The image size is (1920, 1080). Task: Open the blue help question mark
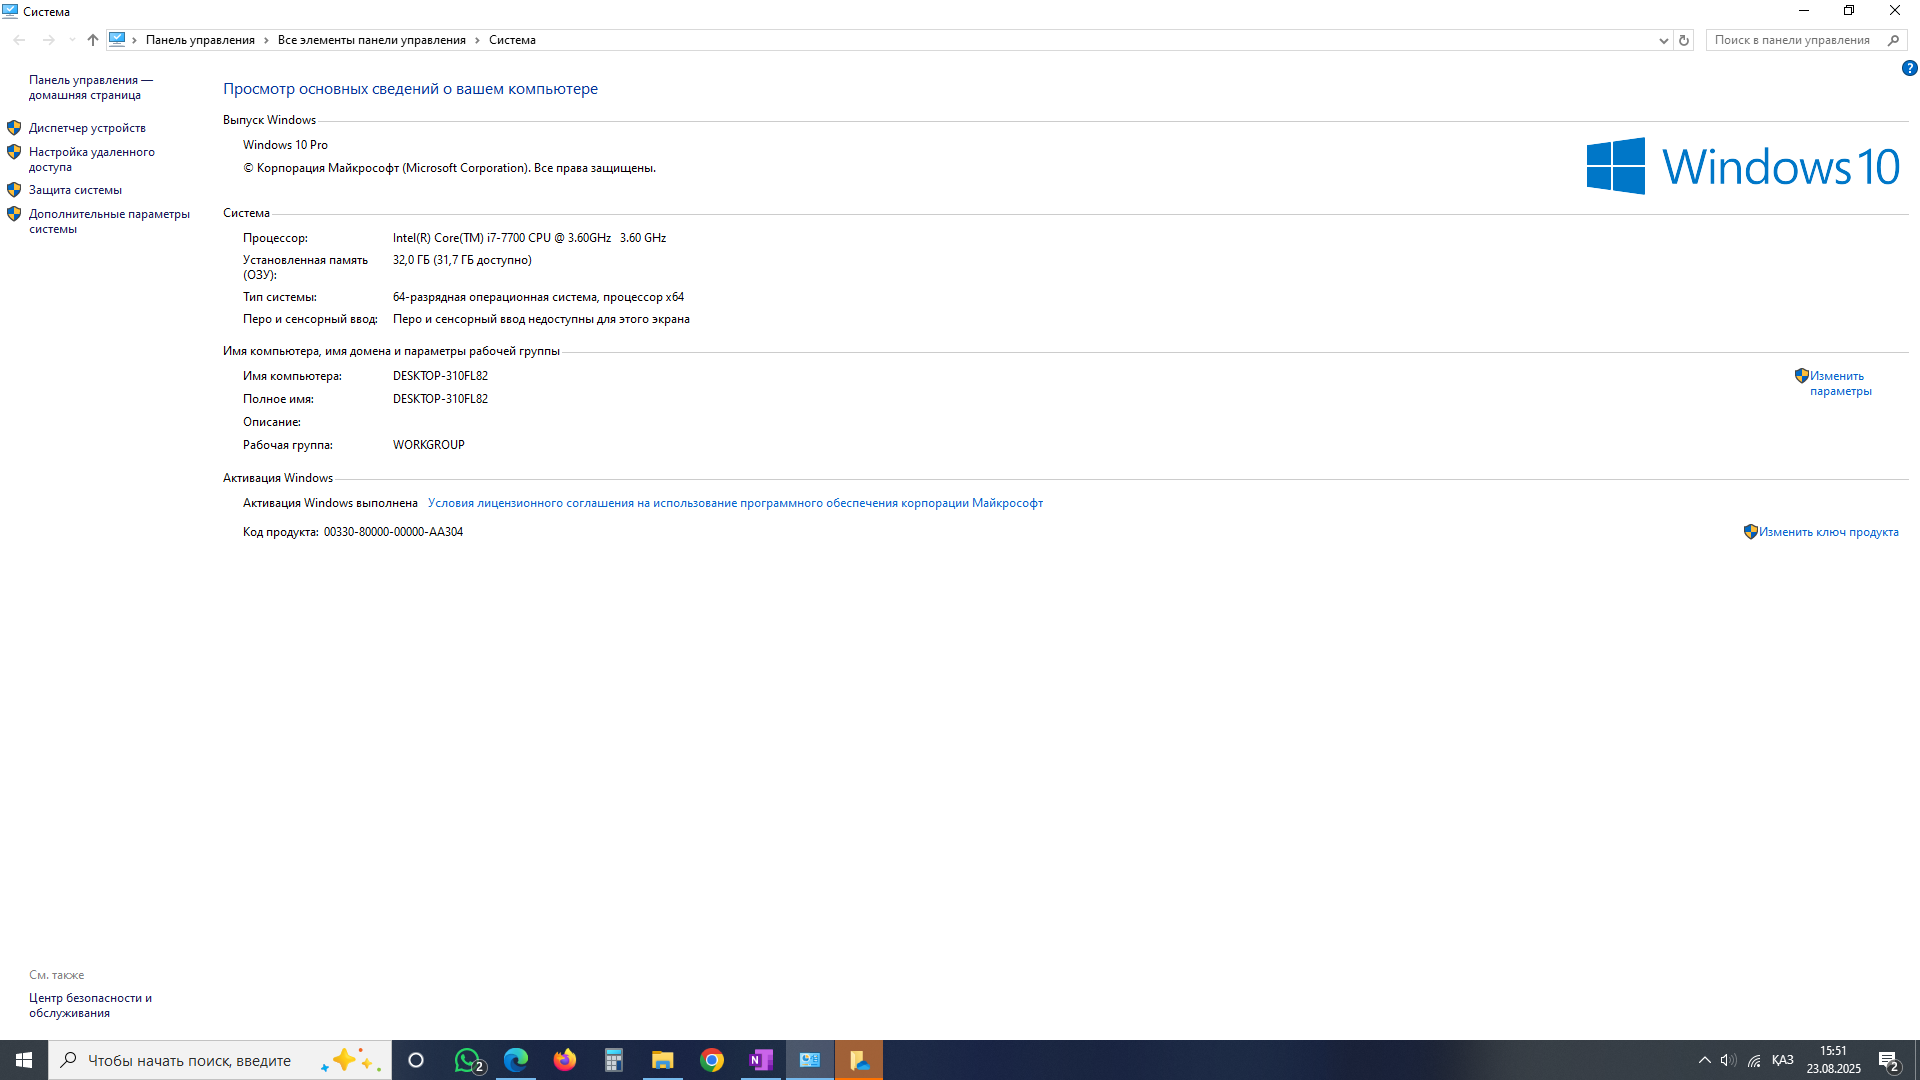(1909, 68)
